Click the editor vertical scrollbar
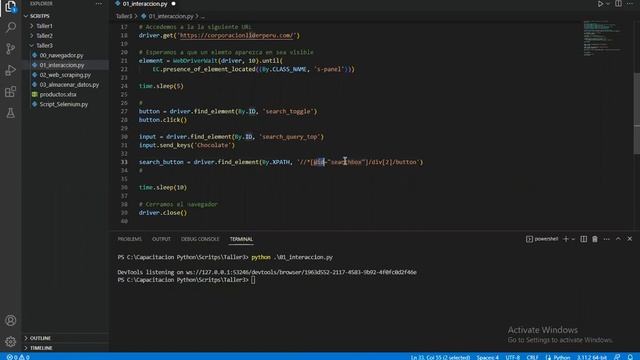640x360 pixels. 636,113
